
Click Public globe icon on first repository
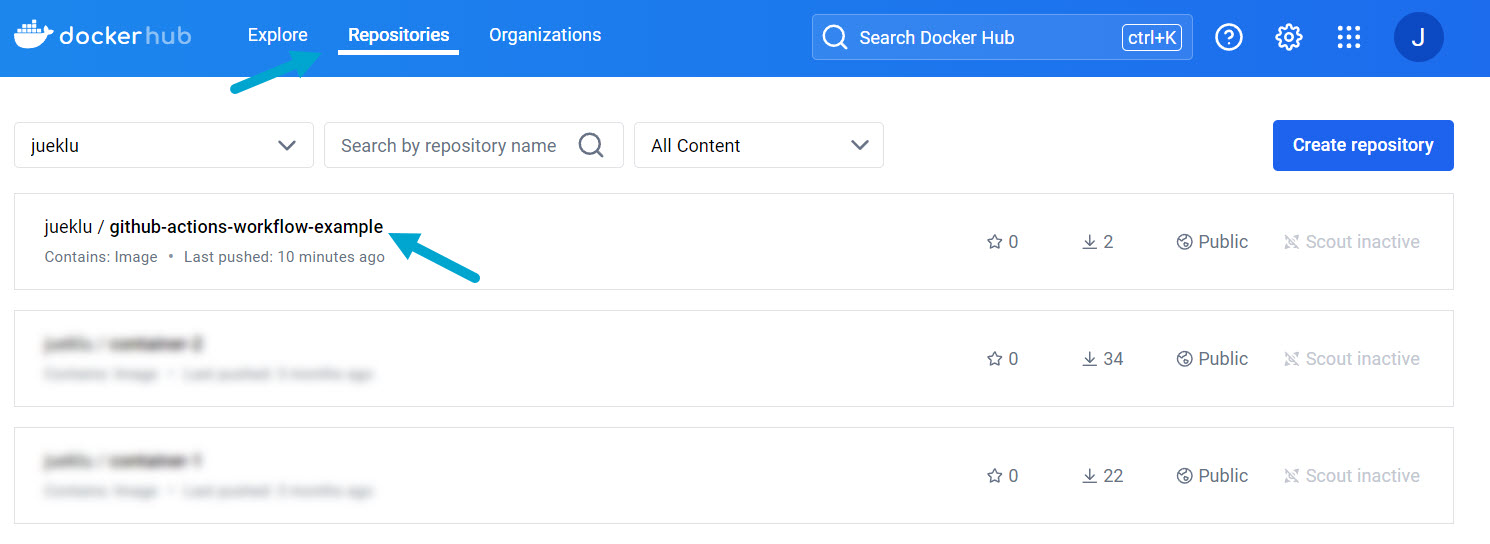click(1185, 242)
